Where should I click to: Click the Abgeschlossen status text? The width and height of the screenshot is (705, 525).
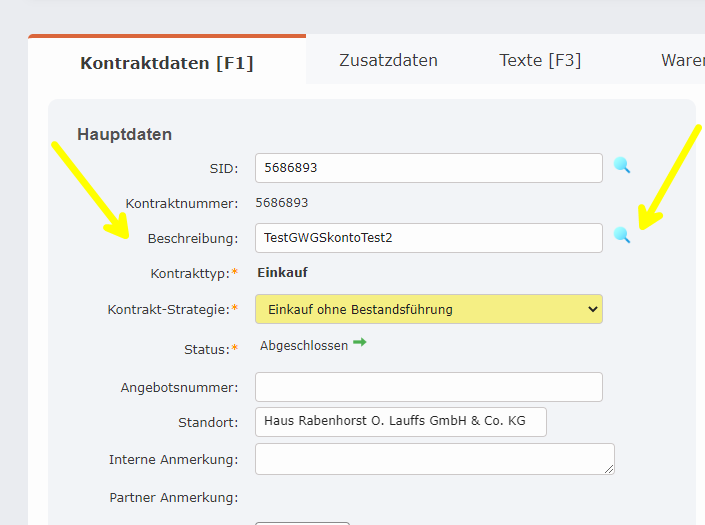[x=304, y=345]
